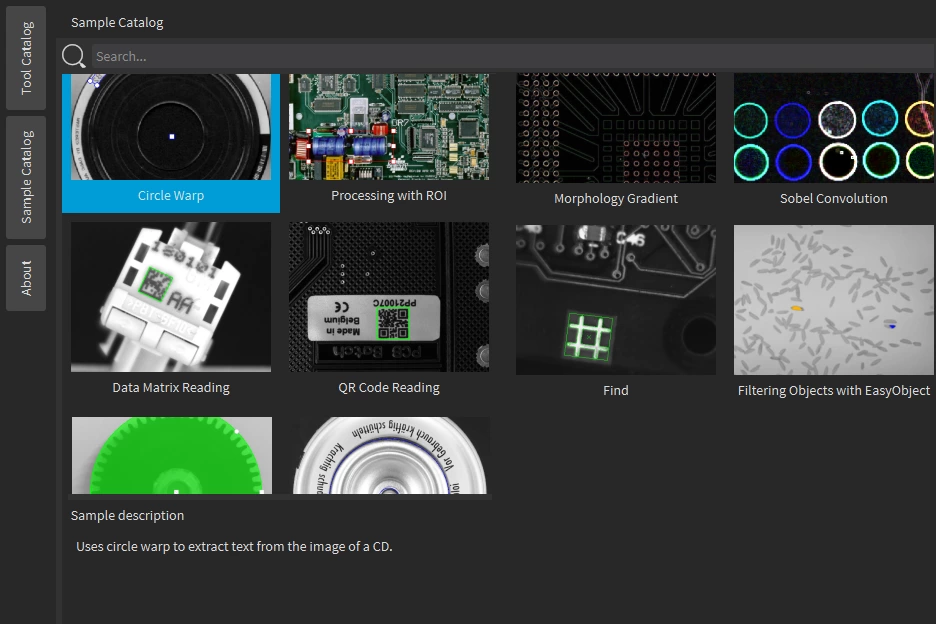Screen dimensions: 936x624
Task: Open the Processing with ROI sample image
Action: (389, 127)
